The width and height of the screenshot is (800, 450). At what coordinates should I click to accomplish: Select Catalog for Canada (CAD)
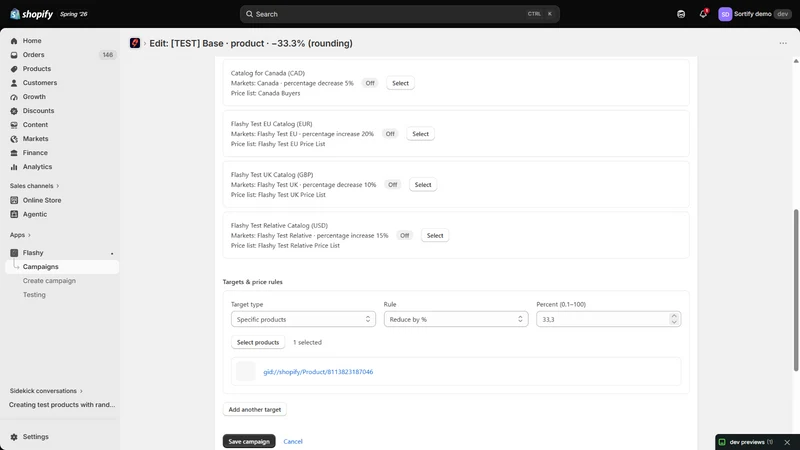click(x=400, y=83)
